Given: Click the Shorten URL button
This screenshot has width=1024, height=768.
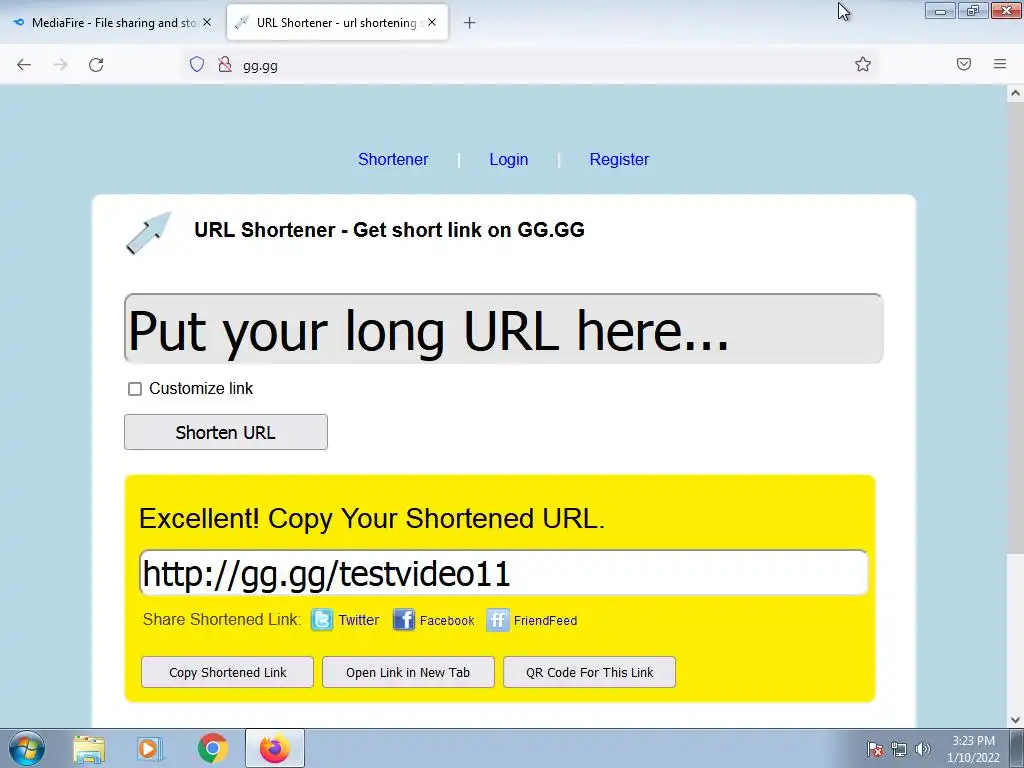Looking at the screenshot, I should coord(226,432).
